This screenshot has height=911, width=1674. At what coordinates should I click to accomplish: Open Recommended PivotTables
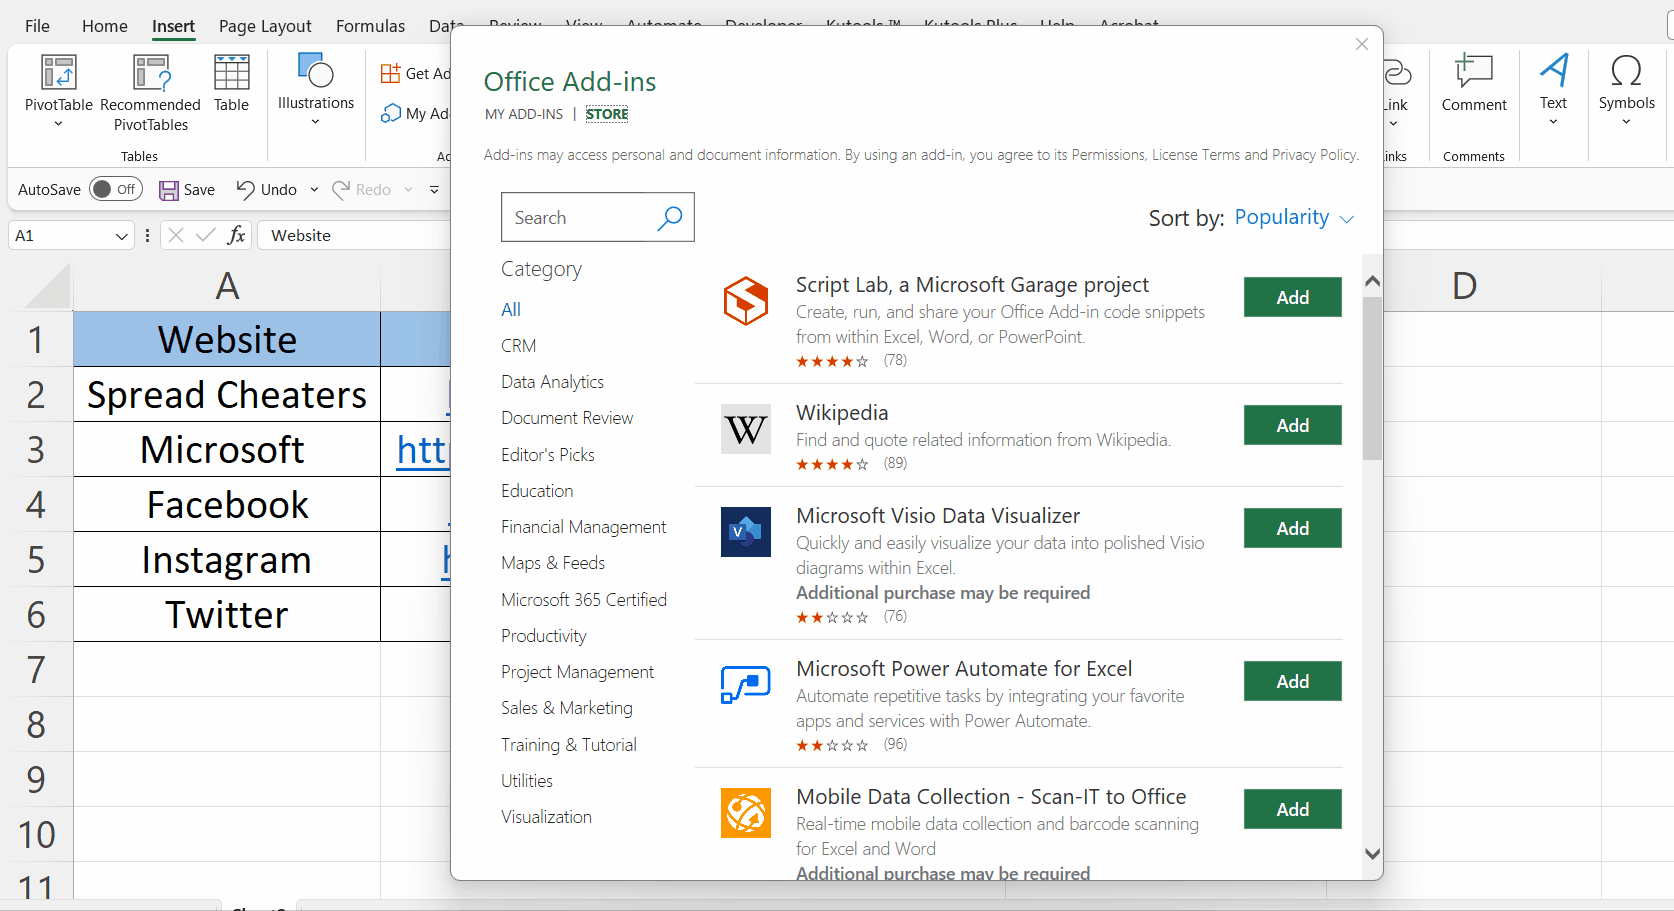151,93
